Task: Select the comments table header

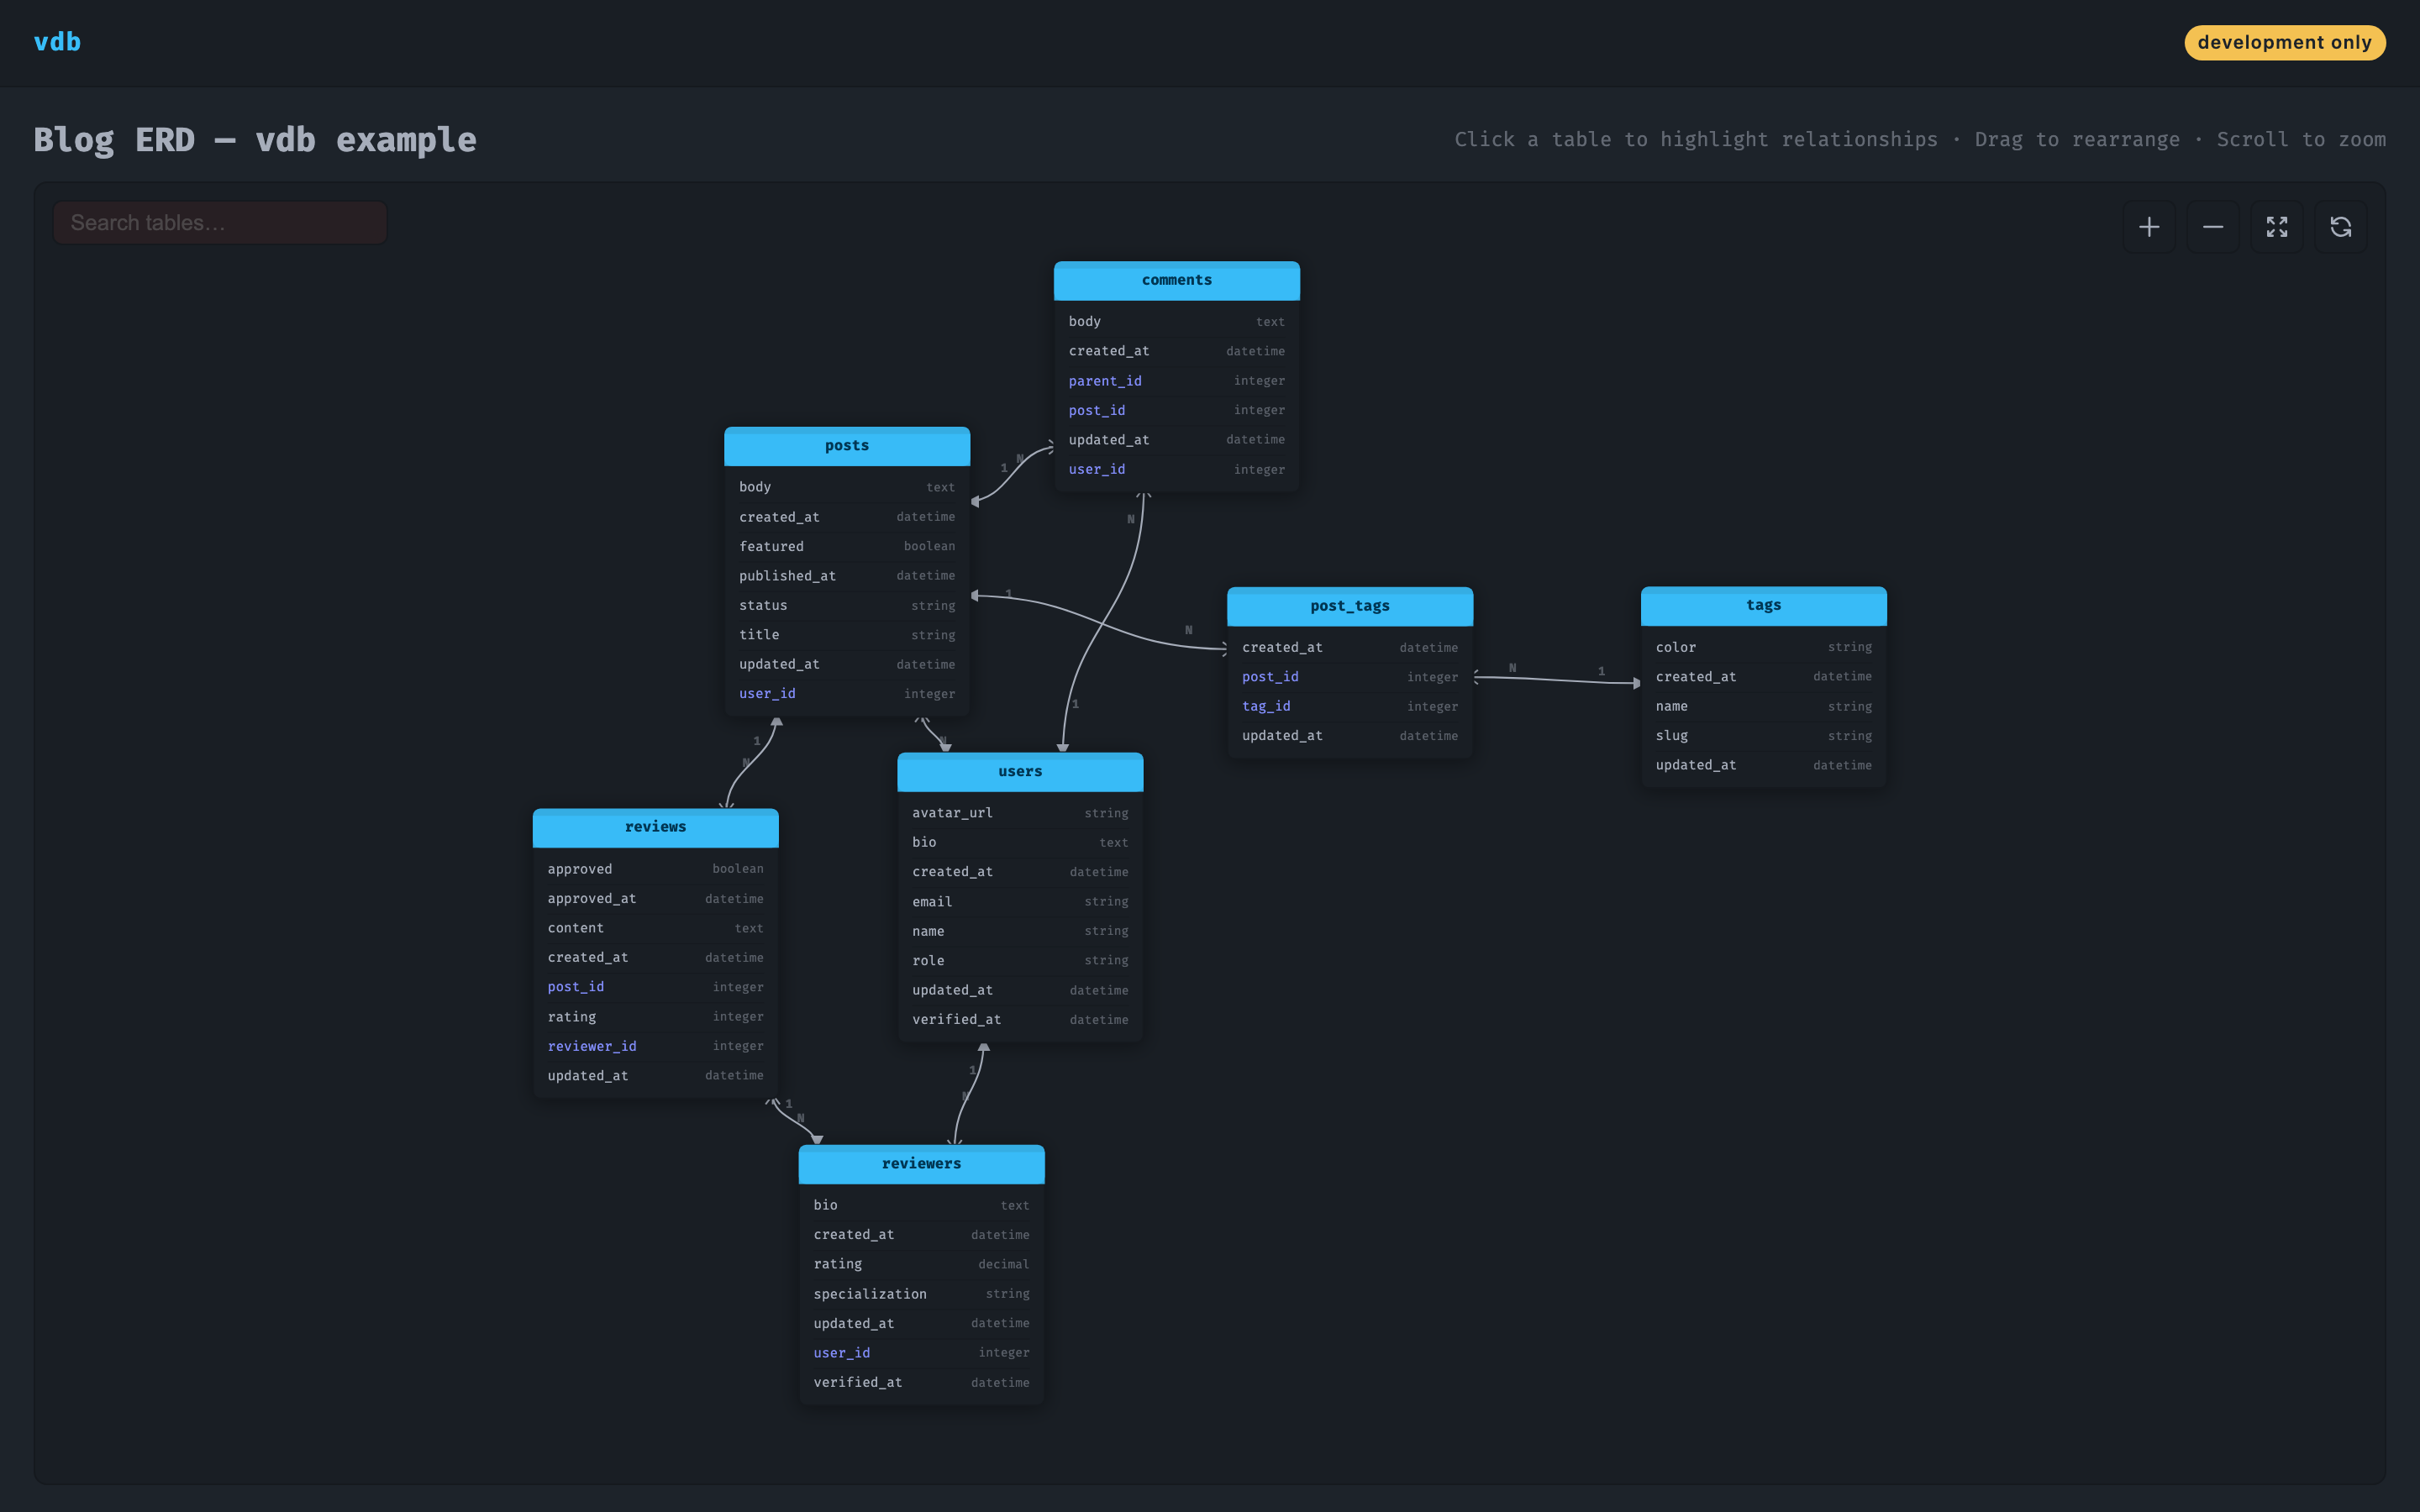Action: (x=1176, y=280)
